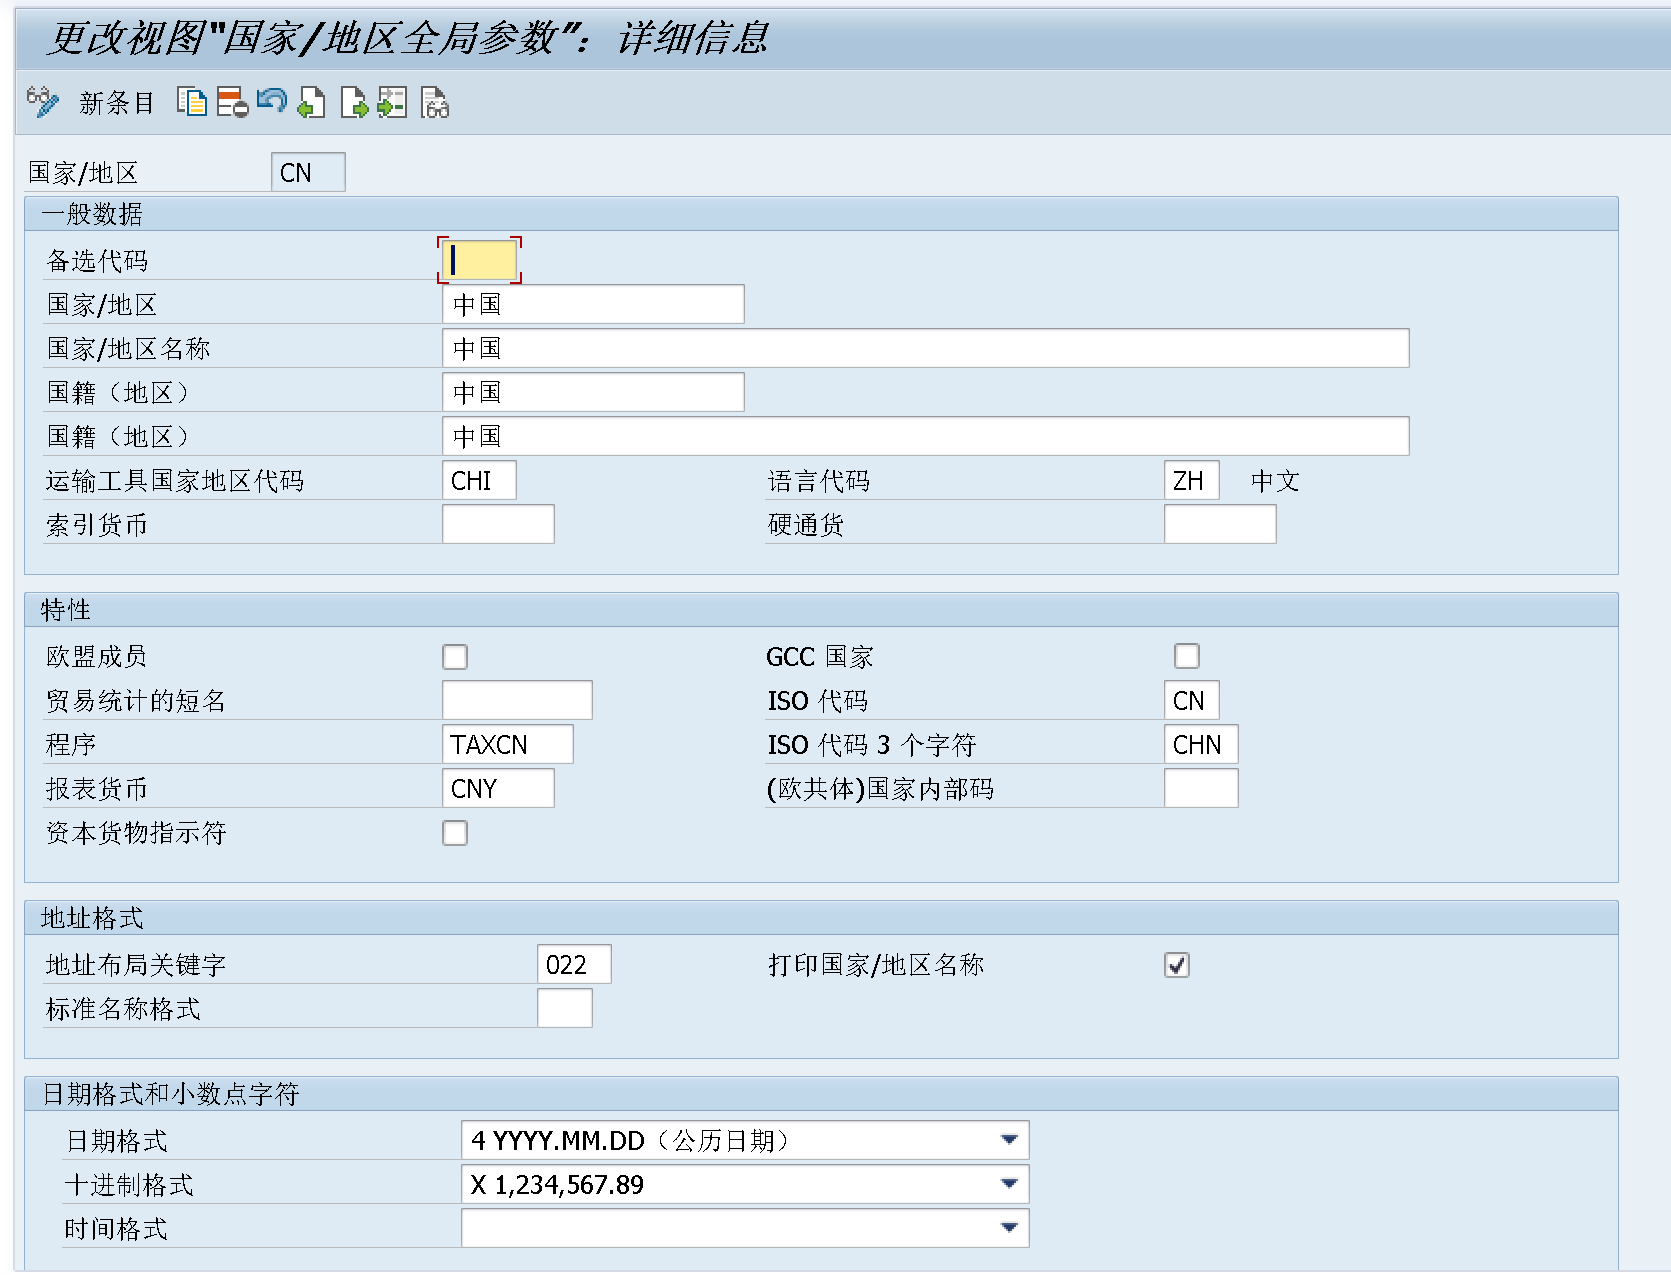Click the 国家/地区名称 long field
This screenshot has height=1275, width=1671.
pos(925,348)
